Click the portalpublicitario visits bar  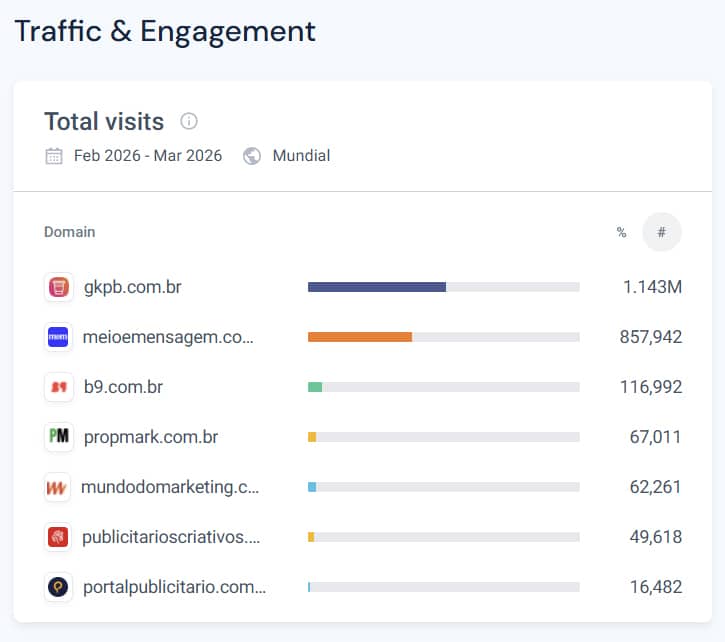tap(309, 587)
